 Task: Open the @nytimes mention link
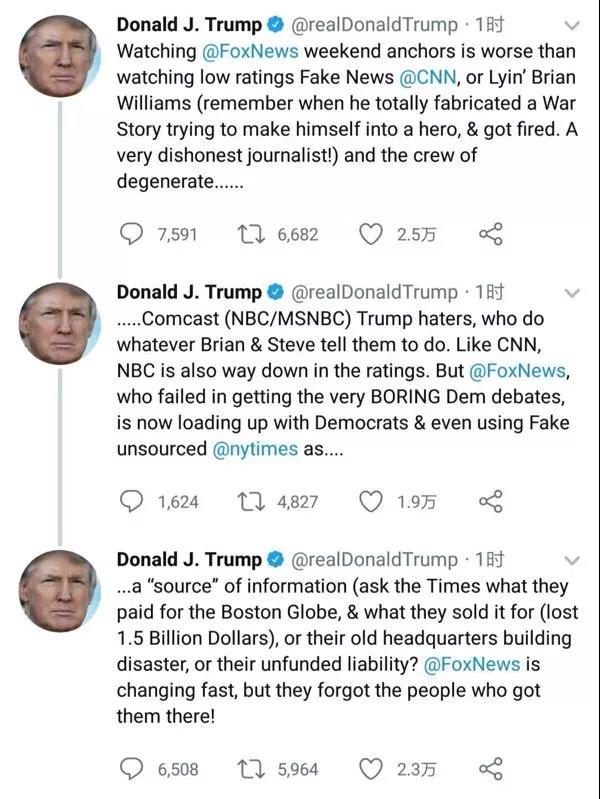pos(255,449)
